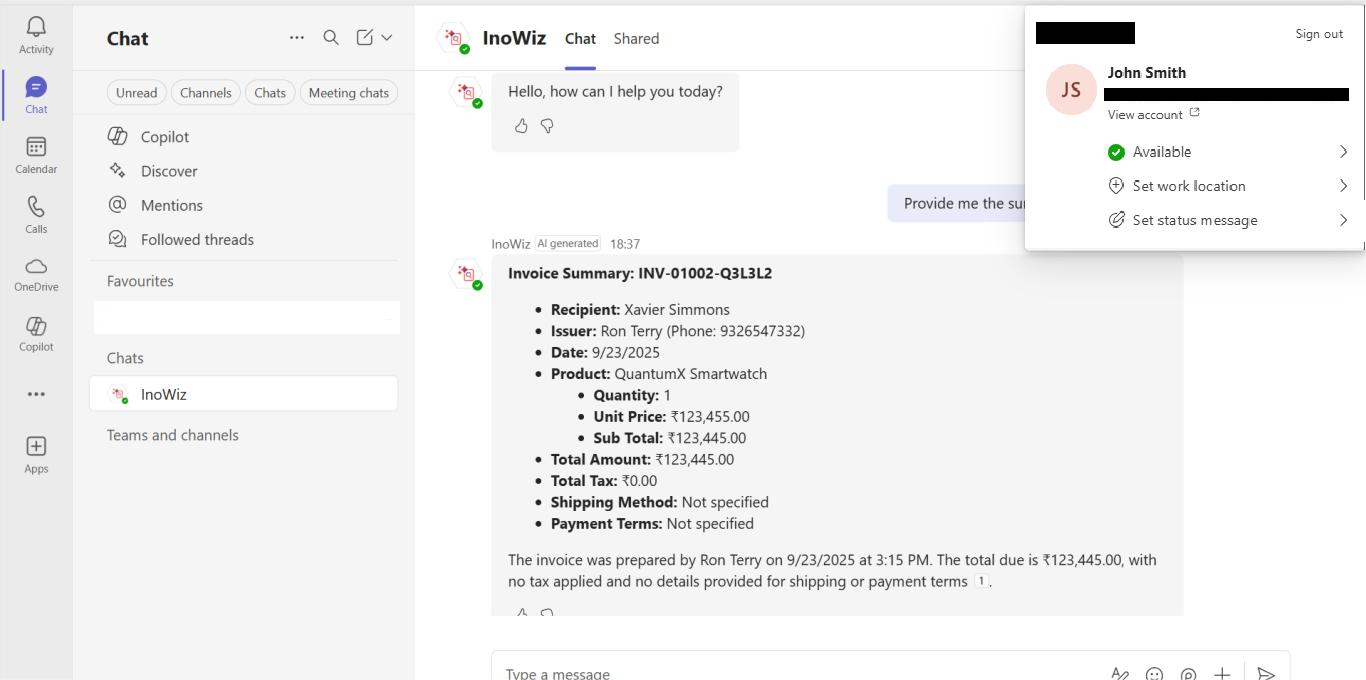Open the Activity feed in sidebar
1366x680 pixels.
(x=36, y=35)
